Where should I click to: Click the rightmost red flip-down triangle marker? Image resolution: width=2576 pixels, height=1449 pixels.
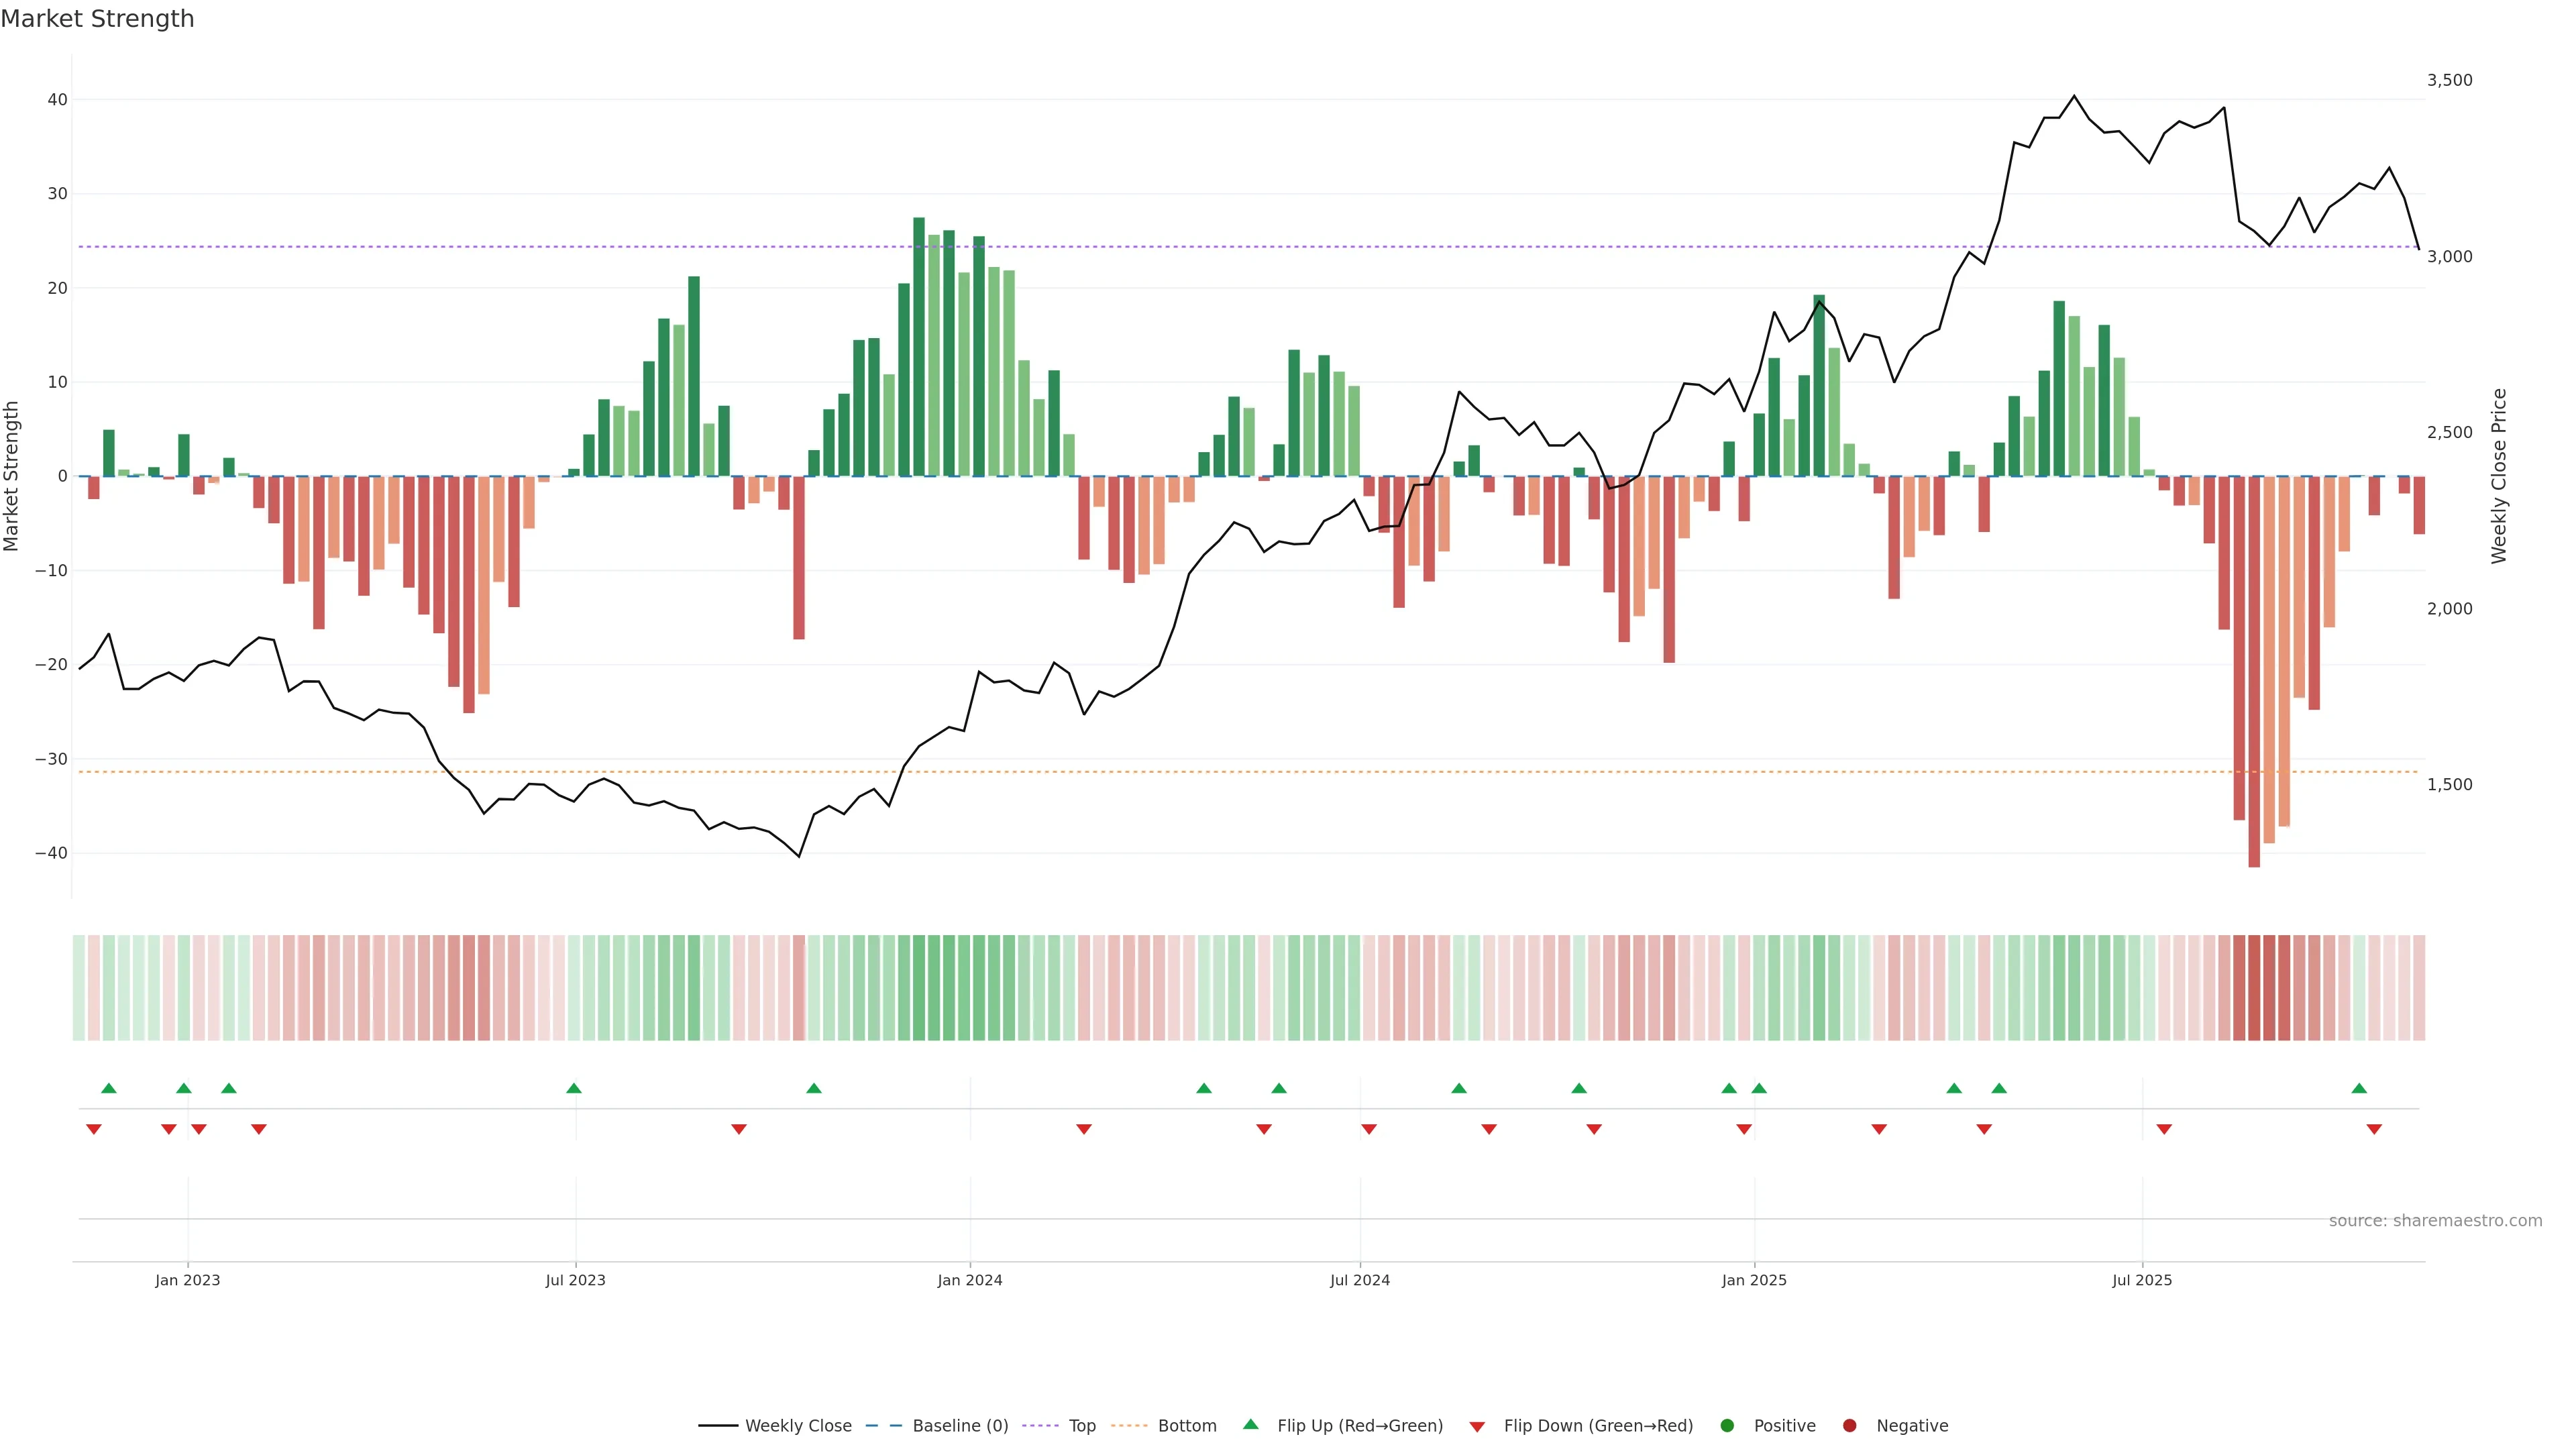2374,1129
